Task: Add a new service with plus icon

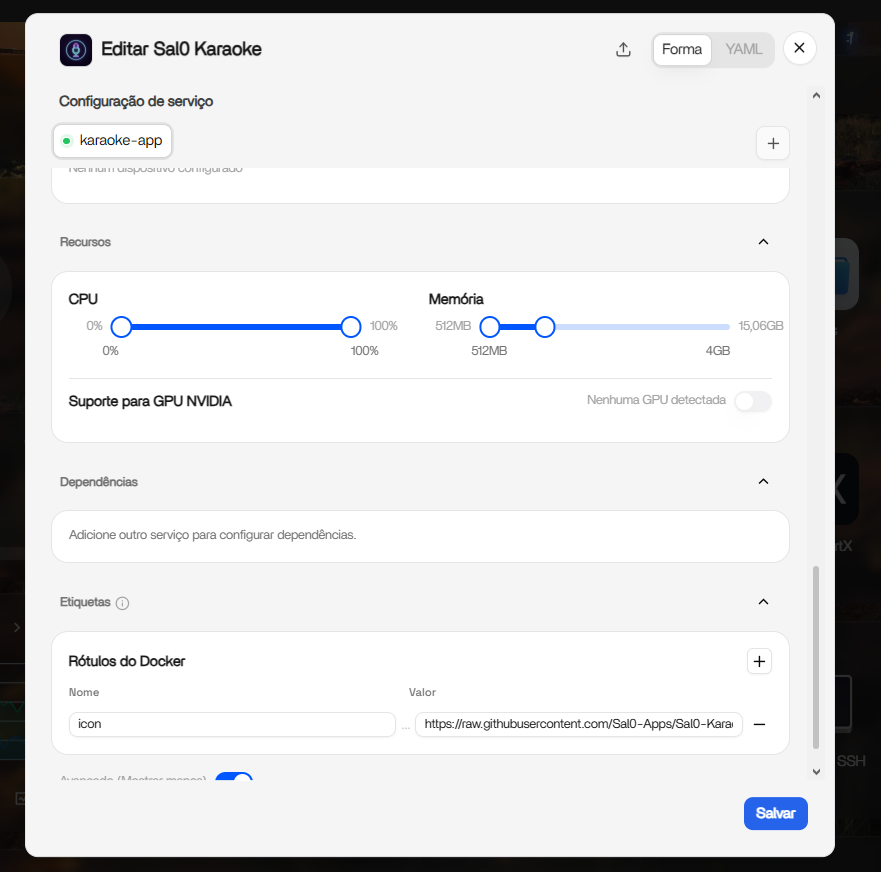Action: [773, 143]
